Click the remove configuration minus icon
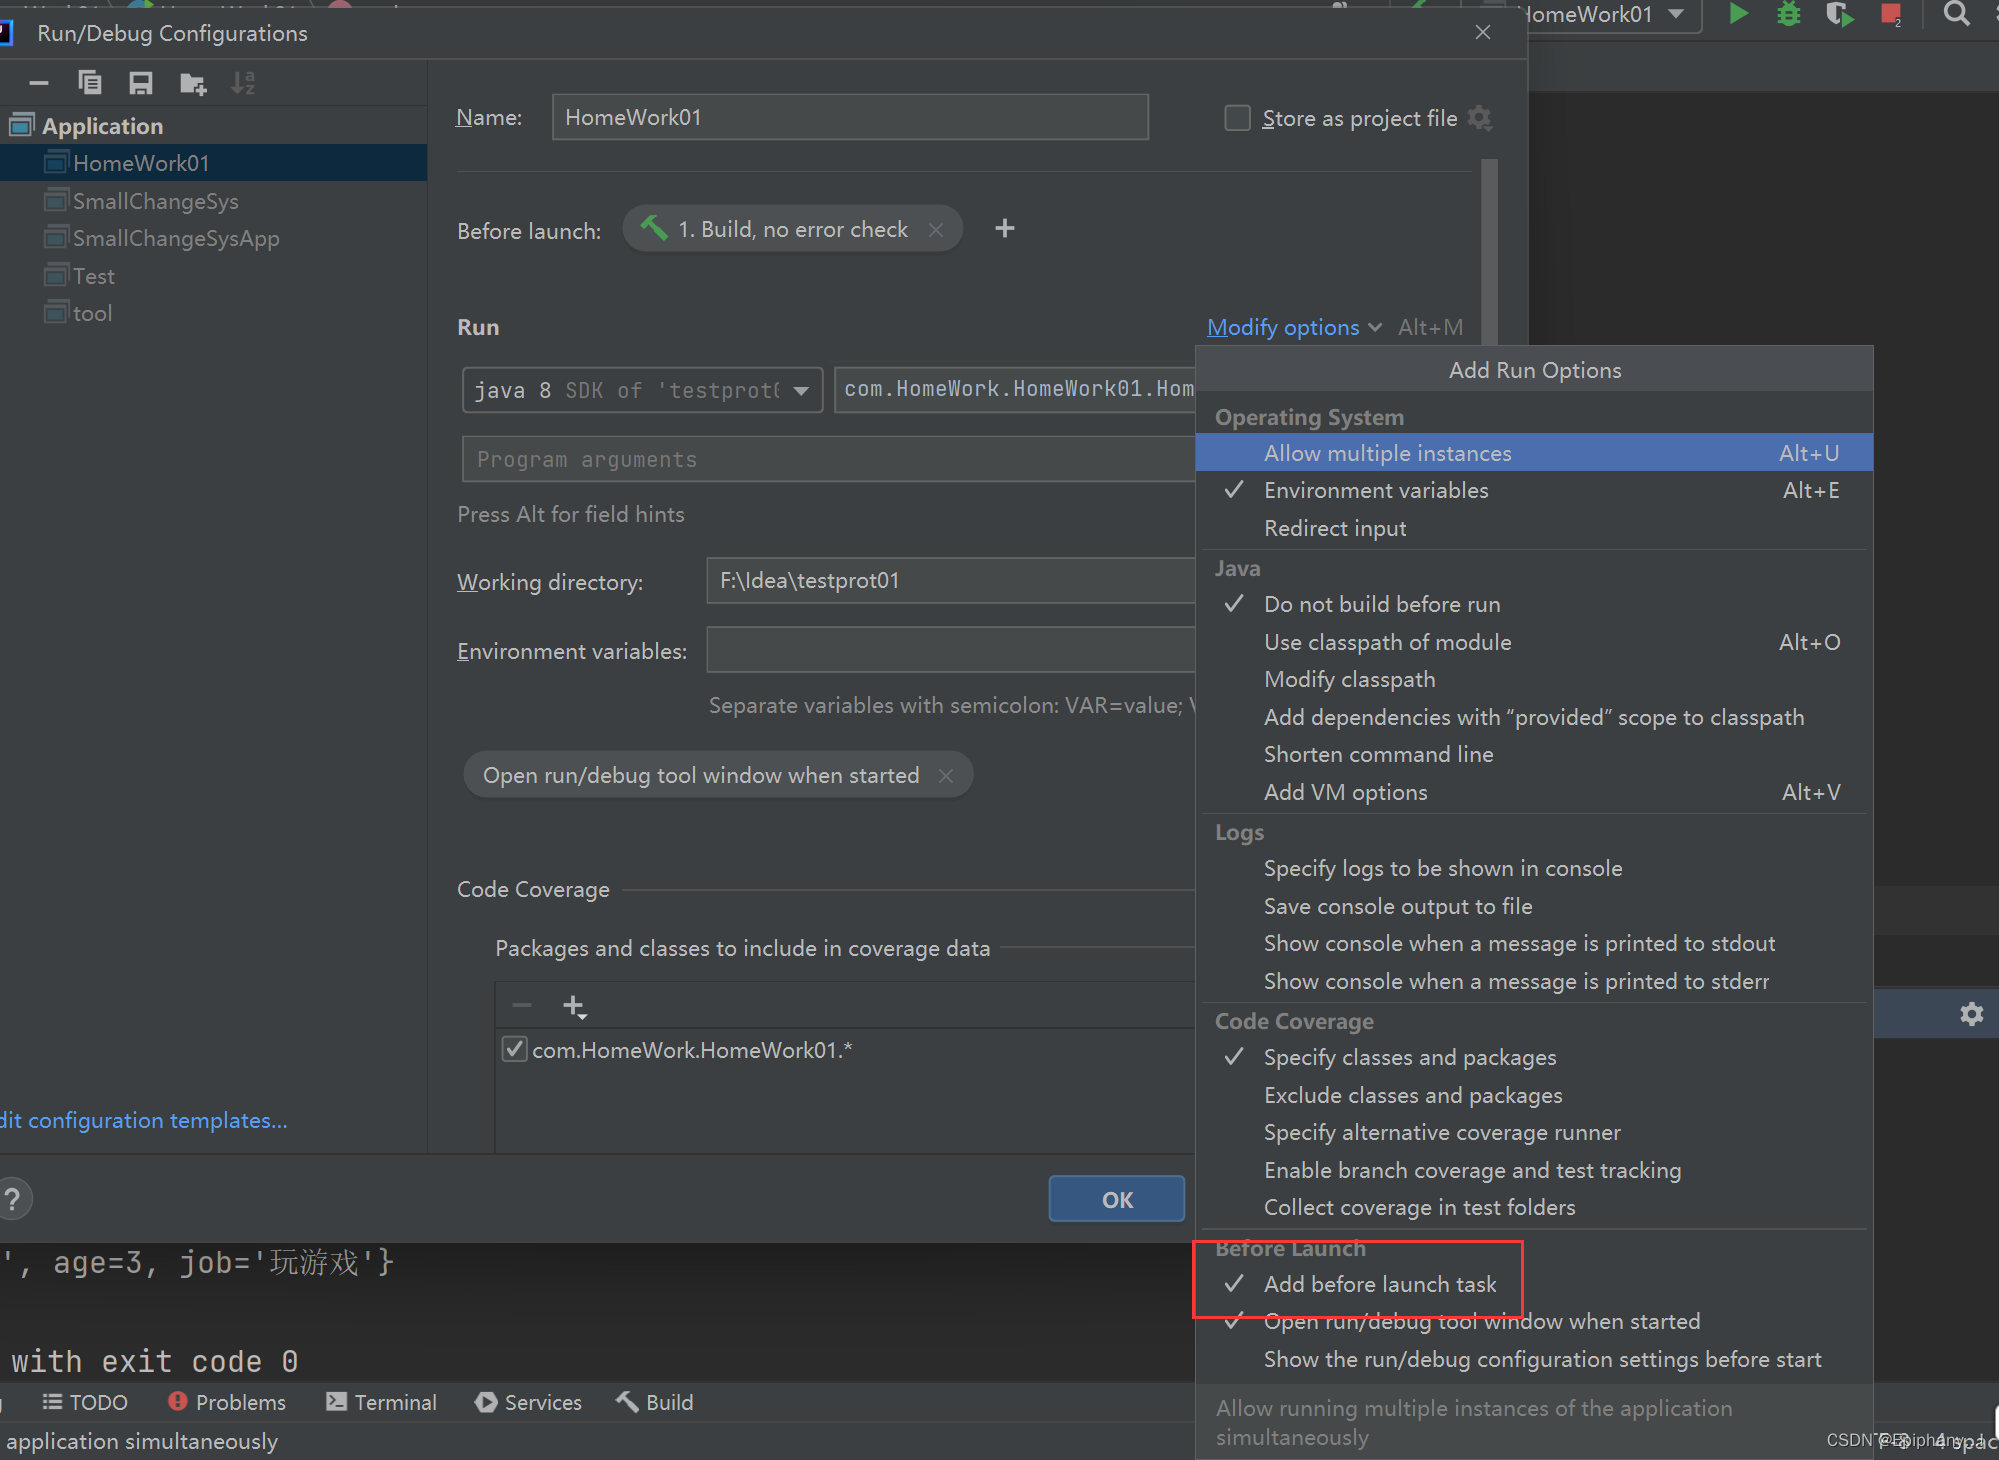 pyautogui.click(x=39, y=83)
